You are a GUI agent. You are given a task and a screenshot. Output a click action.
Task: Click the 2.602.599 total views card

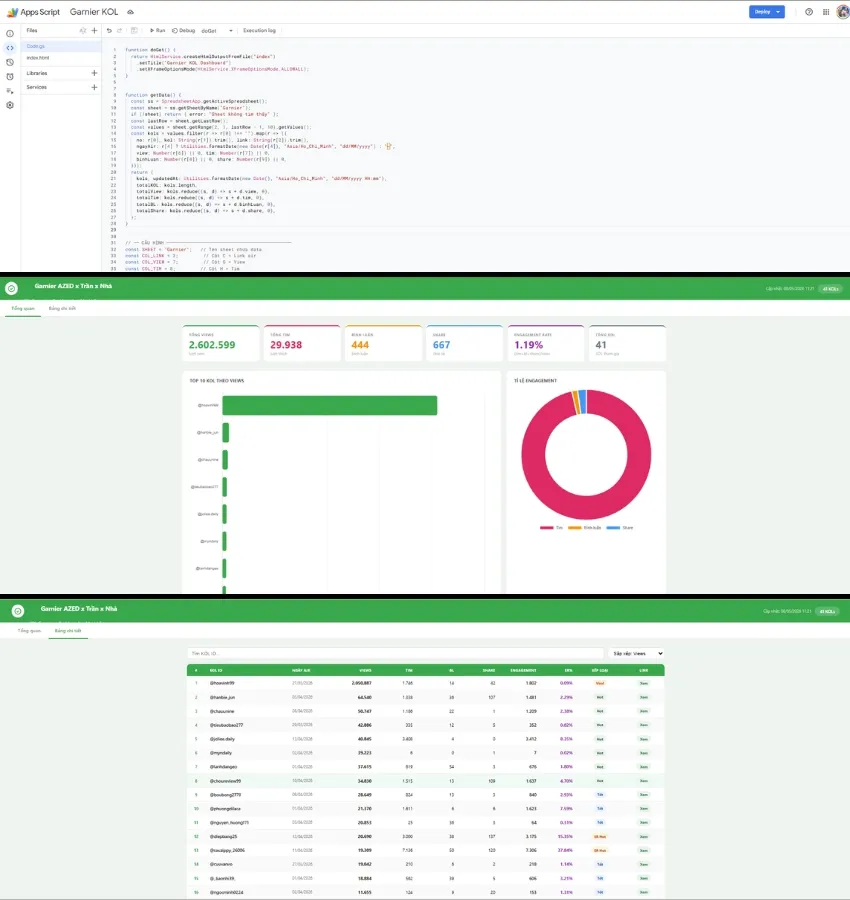coord(220,343)
